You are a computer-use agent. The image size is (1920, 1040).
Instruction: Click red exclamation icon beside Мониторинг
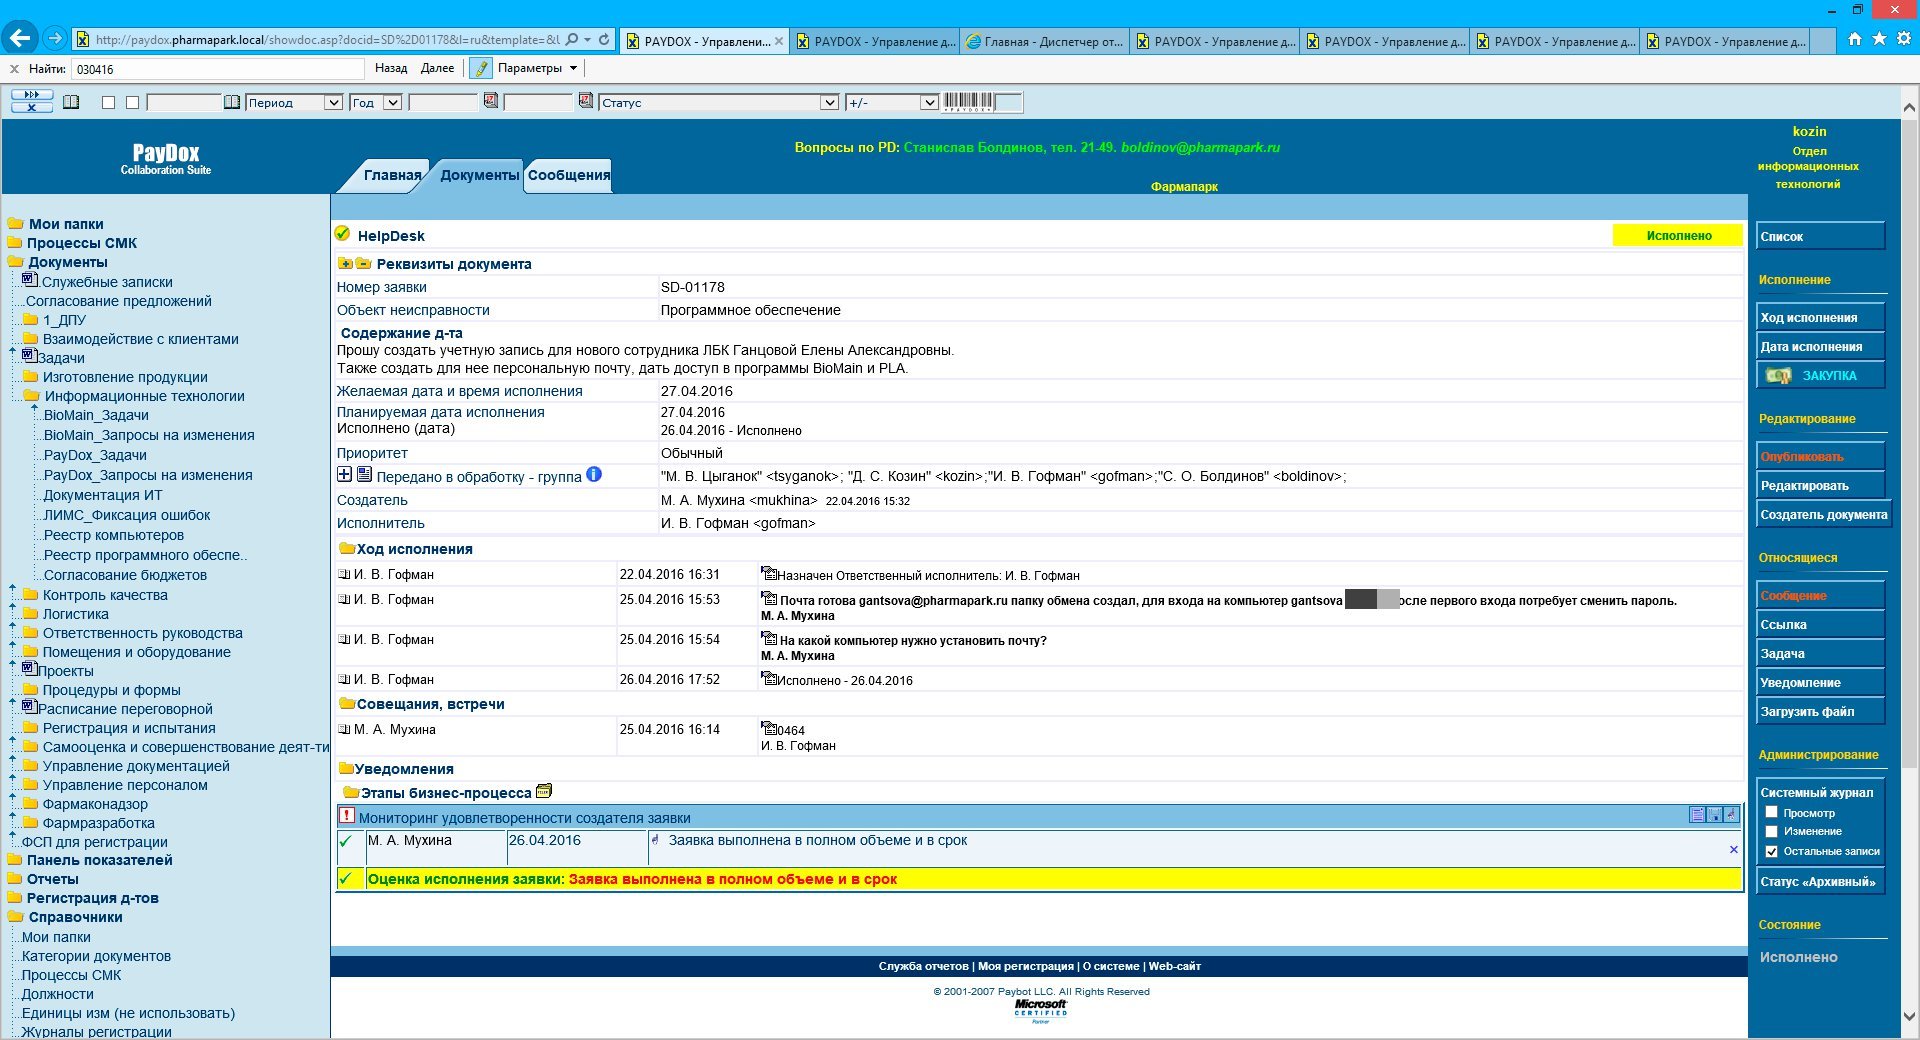pos(347,815)
